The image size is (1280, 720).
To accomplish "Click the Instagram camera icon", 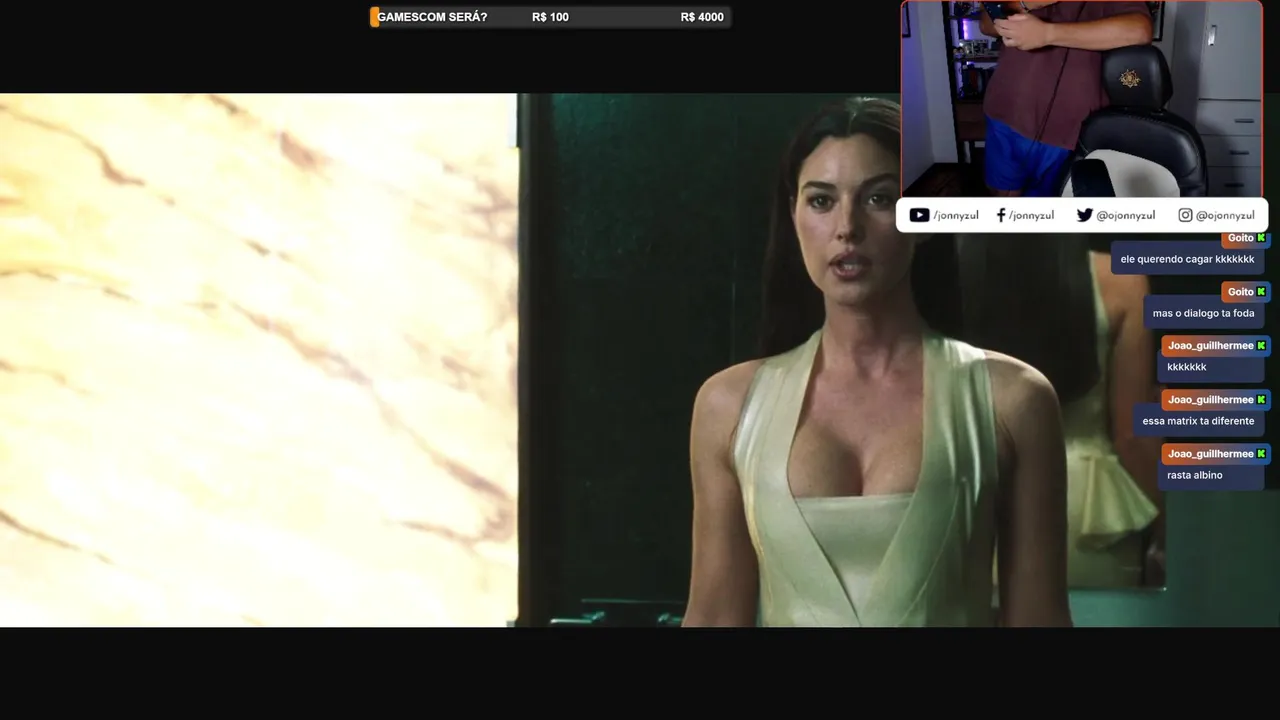I will pyautogui.click(x=1185, y=215).
